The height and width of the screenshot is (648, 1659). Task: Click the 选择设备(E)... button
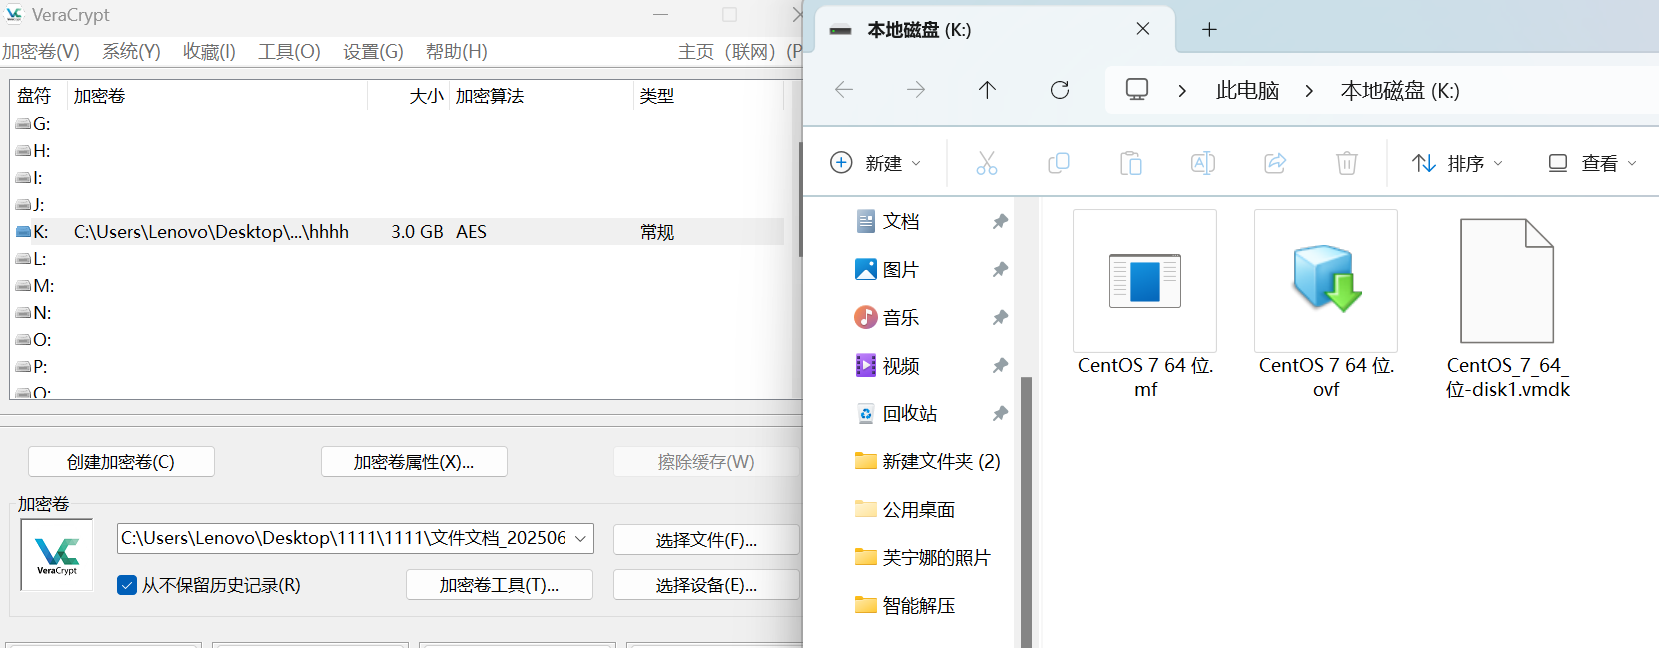[x=706, y=585]
